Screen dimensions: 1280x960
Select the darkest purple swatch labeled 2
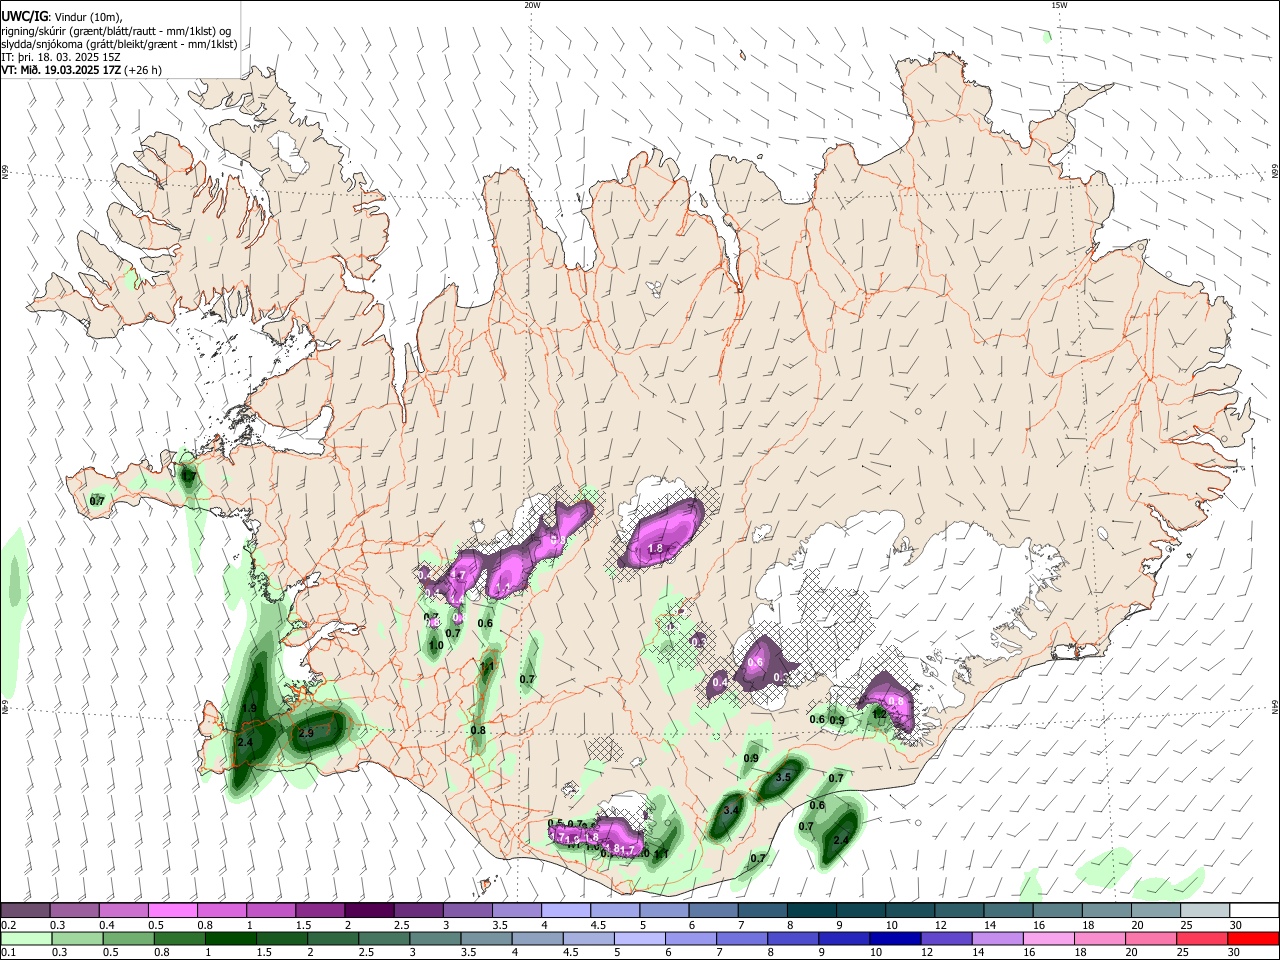point(368,910)
